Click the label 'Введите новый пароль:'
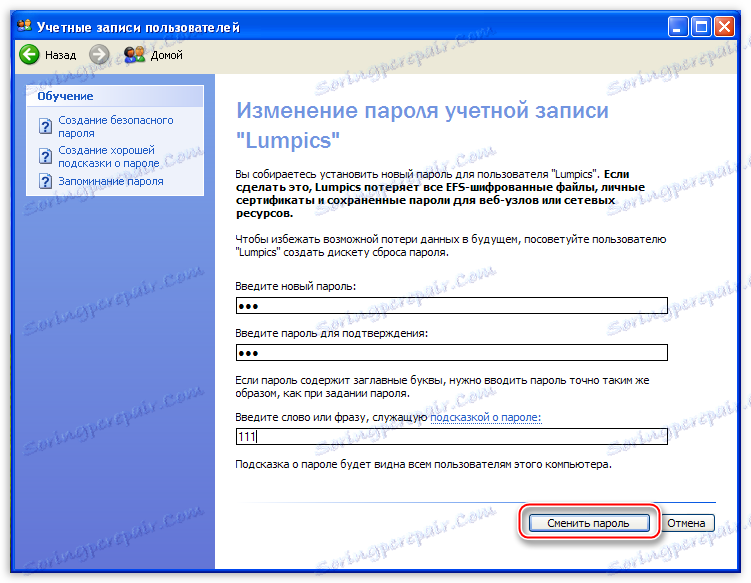This screenshot has height=583, width=751. 296,286
